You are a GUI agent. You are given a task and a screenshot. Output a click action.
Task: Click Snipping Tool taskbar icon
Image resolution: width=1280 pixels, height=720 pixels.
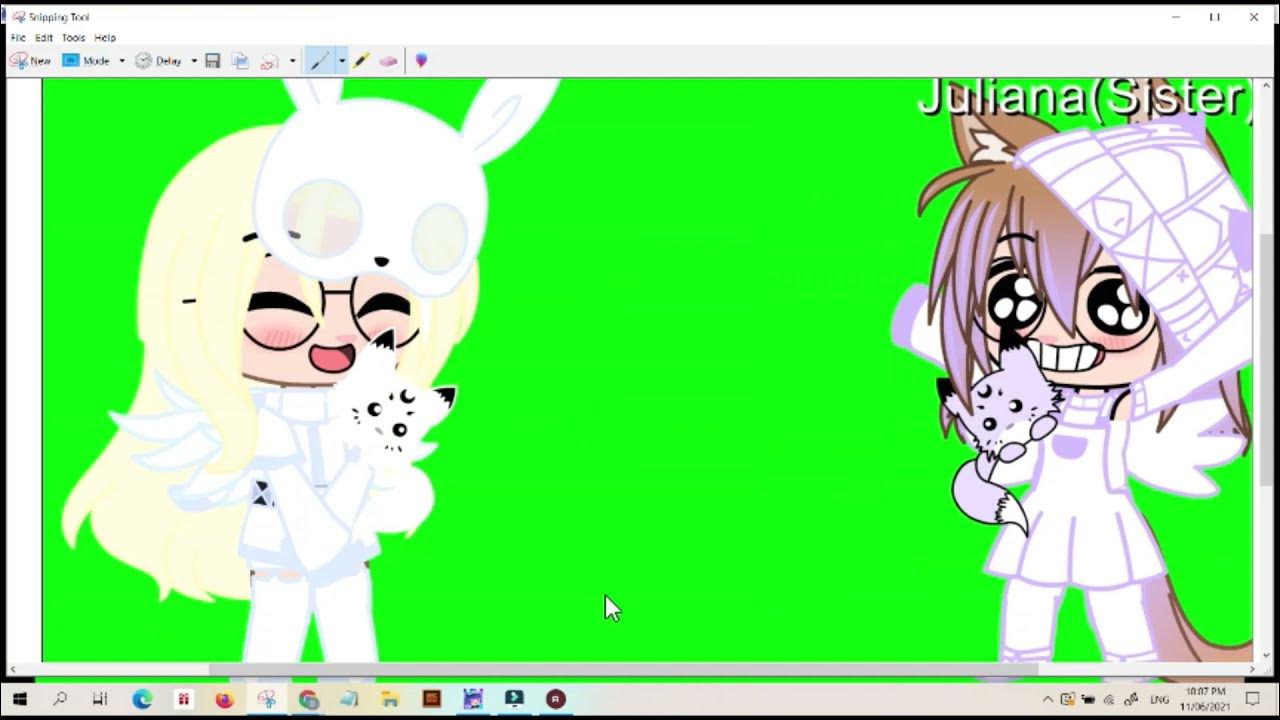pos(266,699)
